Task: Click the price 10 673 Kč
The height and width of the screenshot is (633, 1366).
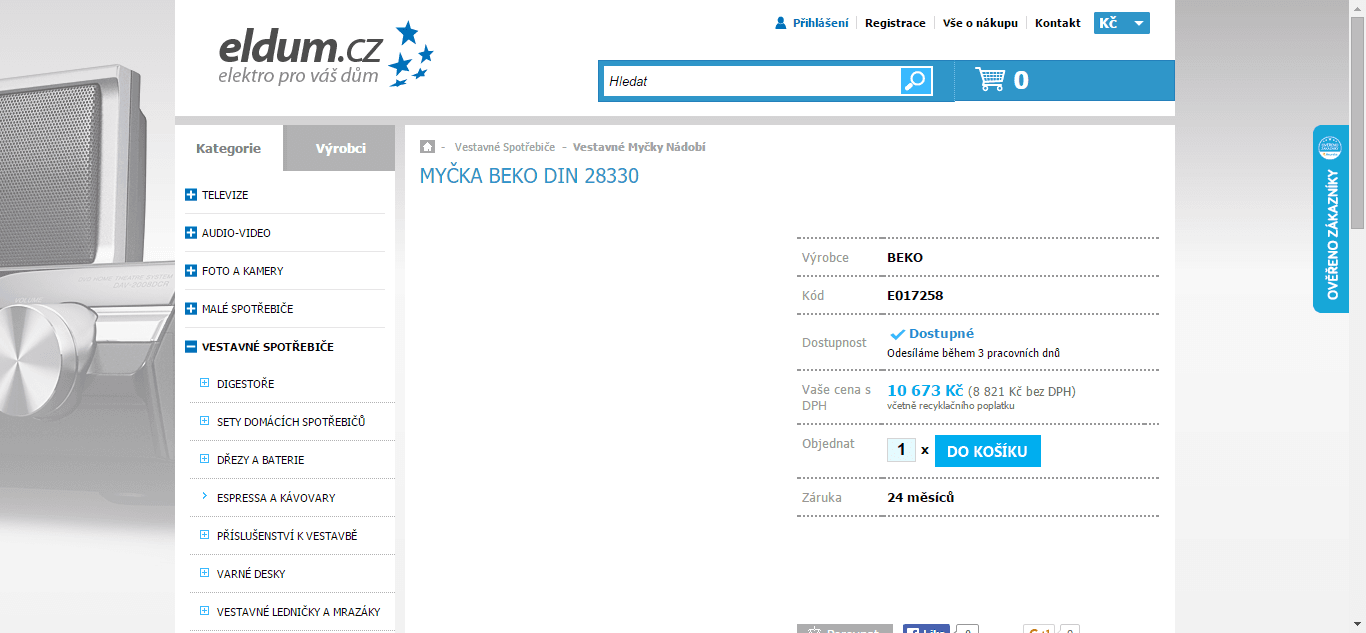Action: click(x=925, y=390)
